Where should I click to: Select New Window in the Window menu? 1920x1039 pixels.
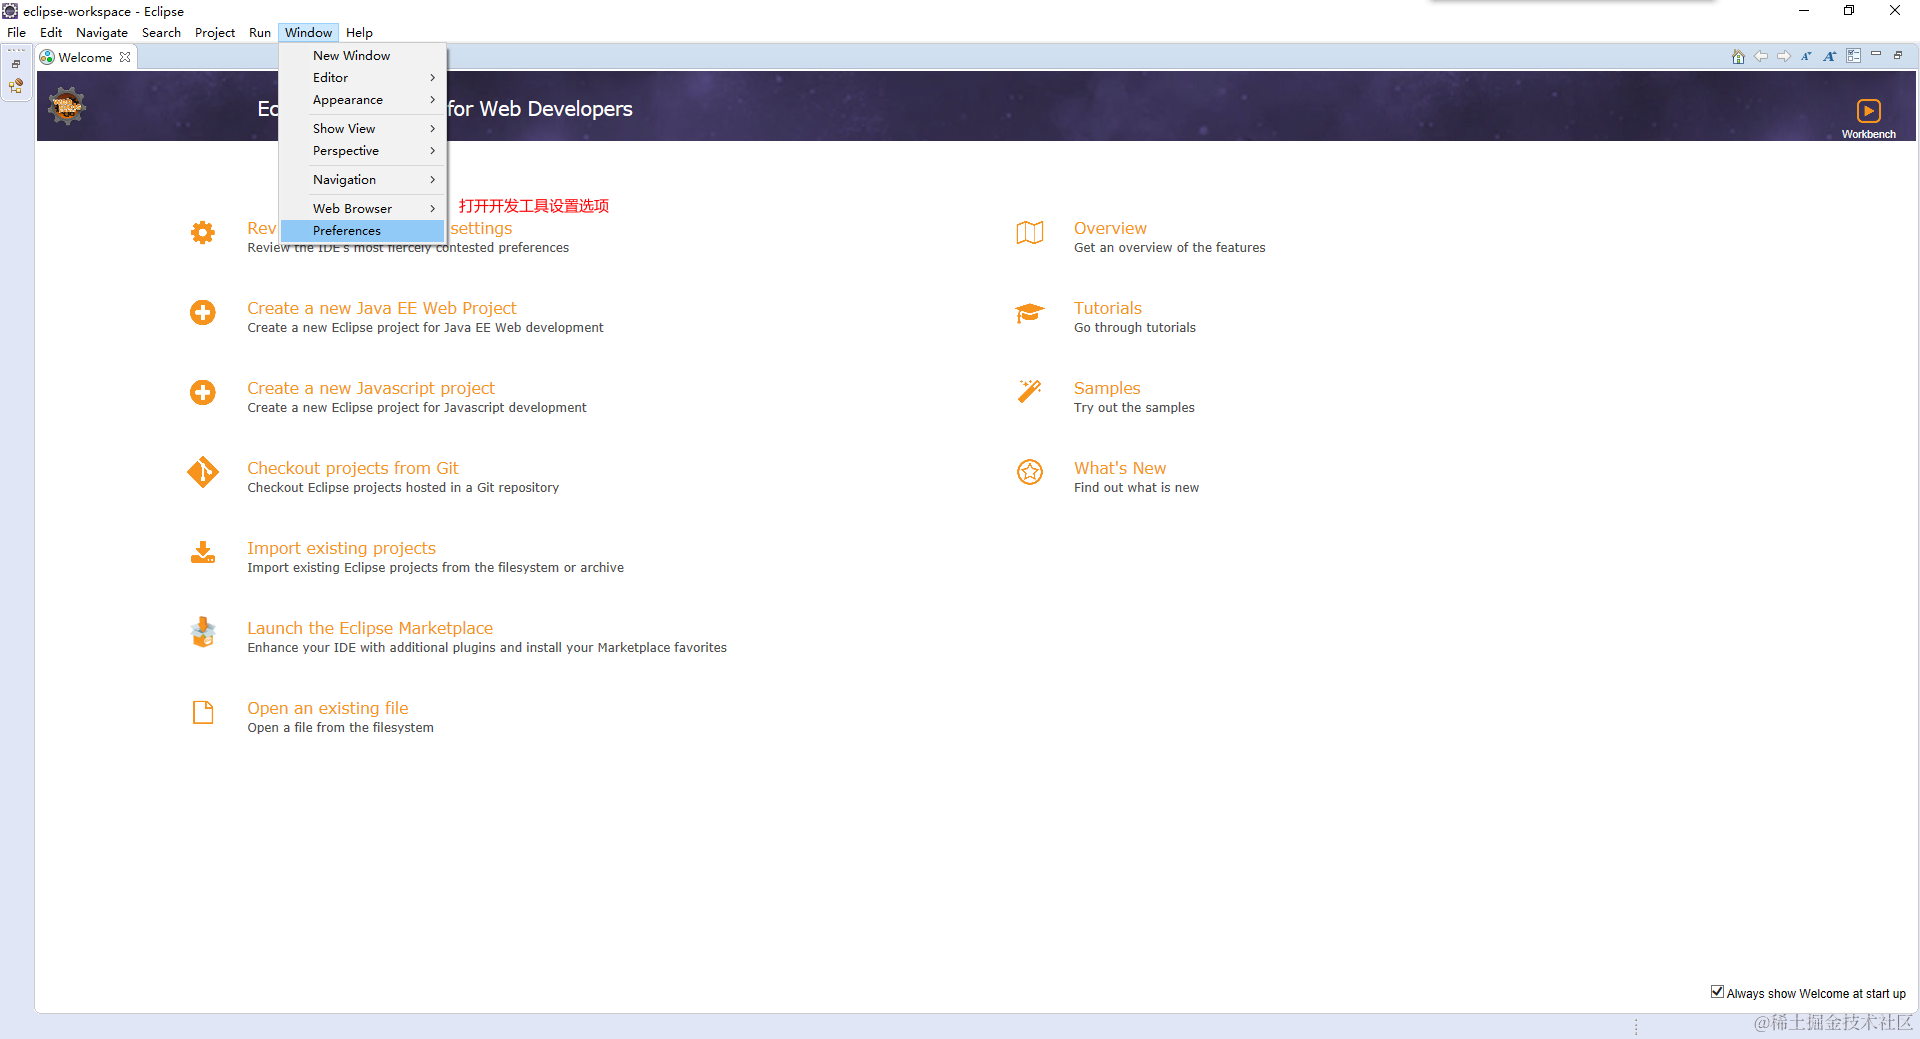point(363,56)
